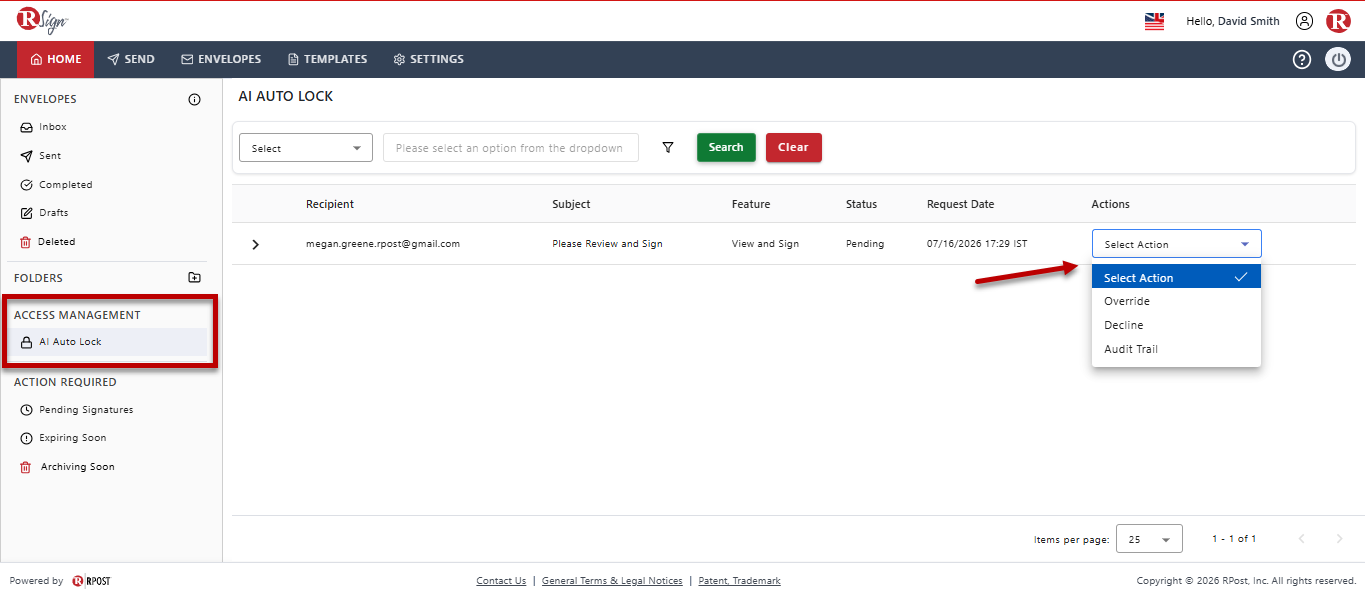Open the ENVELOPES tab
The image size is (1365, 596).
pyautogui.click(x=221, y=59)
